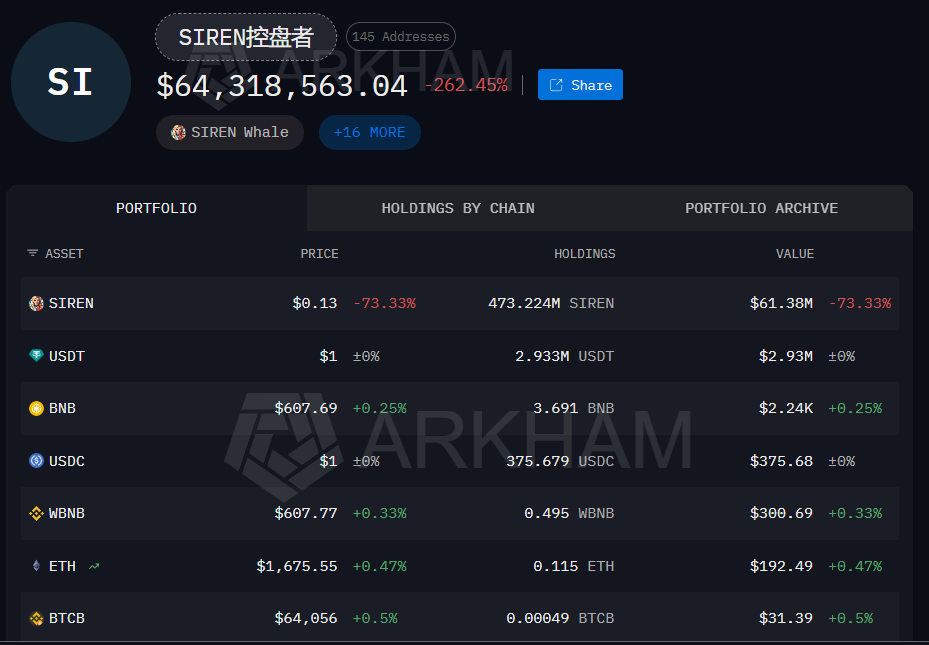
Task: Click the Share button
Action: tap(580, 85)
